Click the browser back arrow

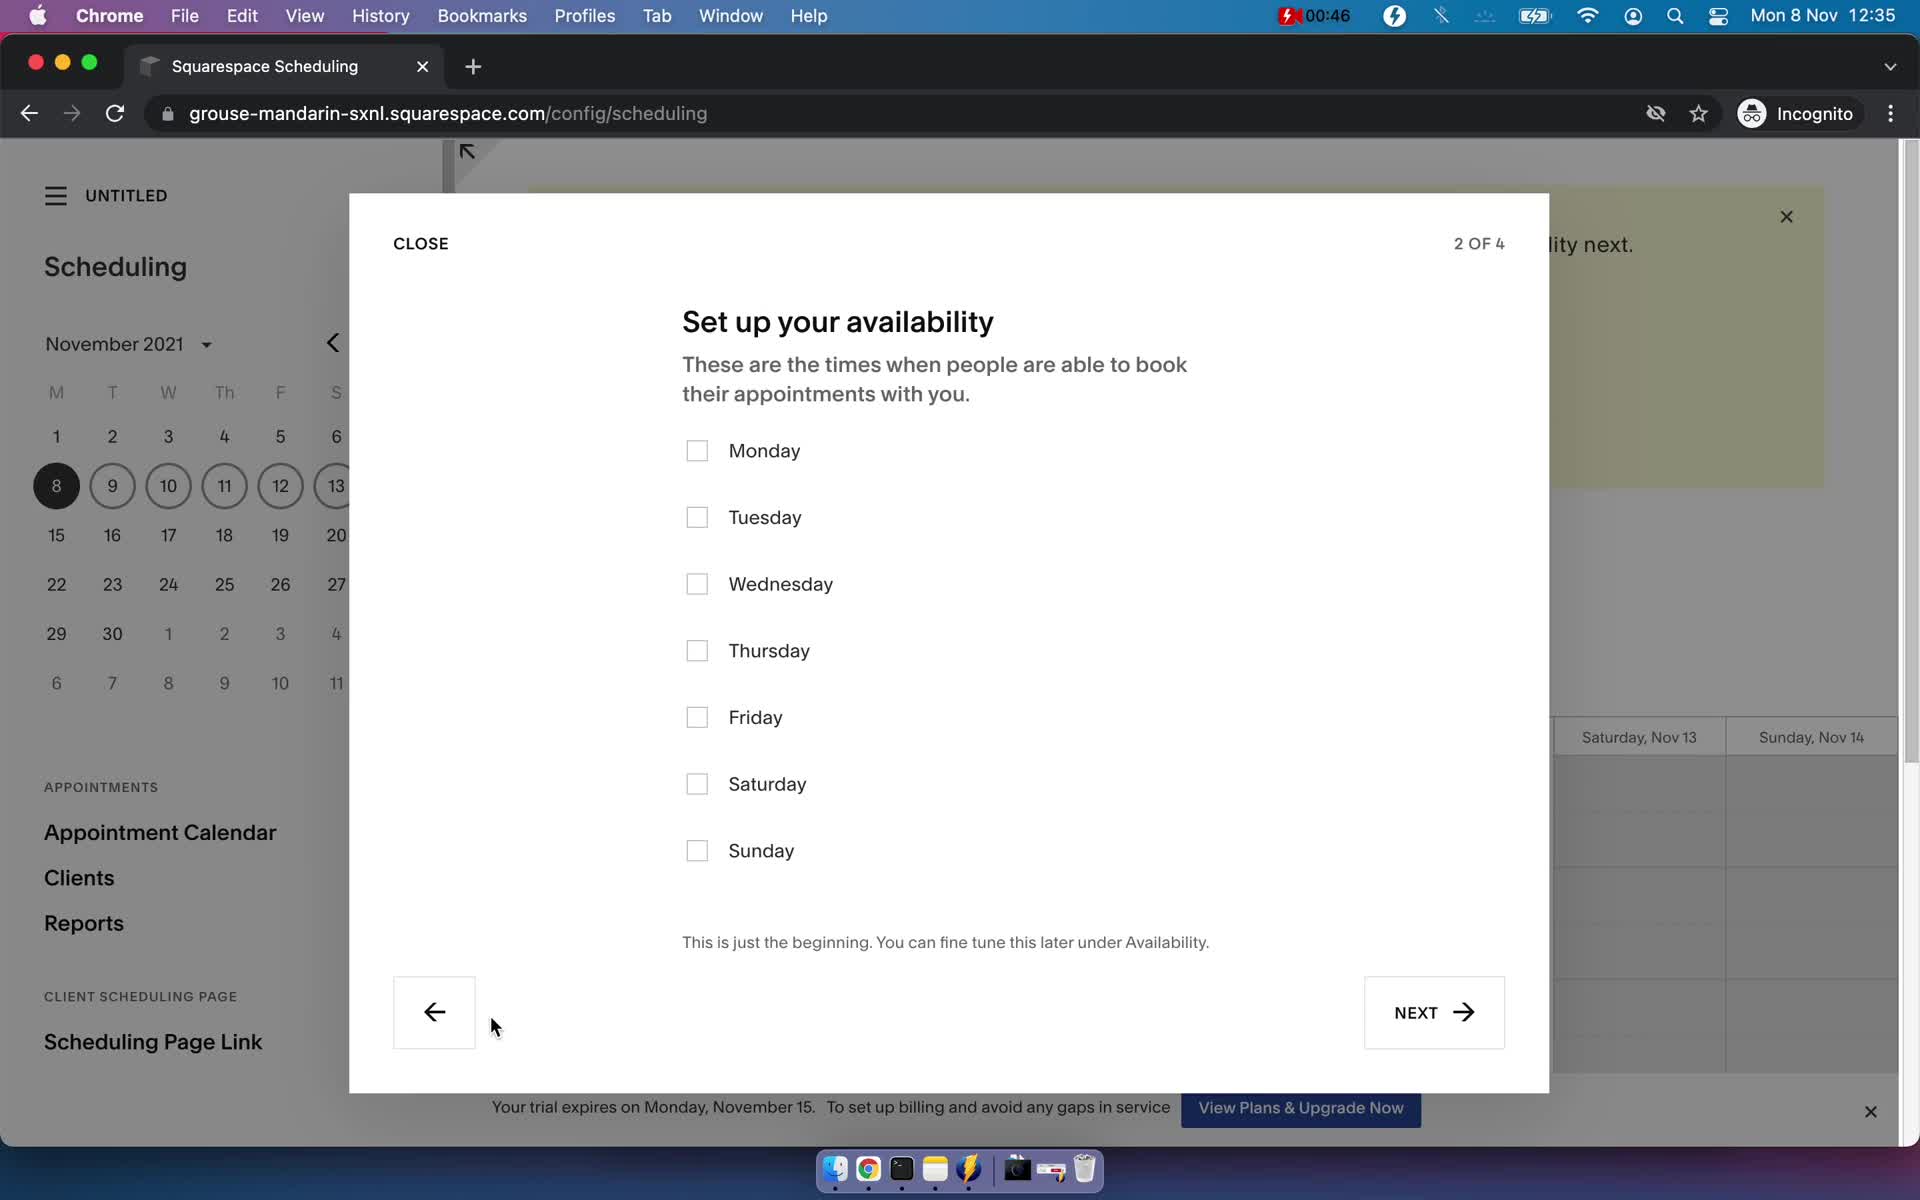pyautogui.click(x=29, y=114)
